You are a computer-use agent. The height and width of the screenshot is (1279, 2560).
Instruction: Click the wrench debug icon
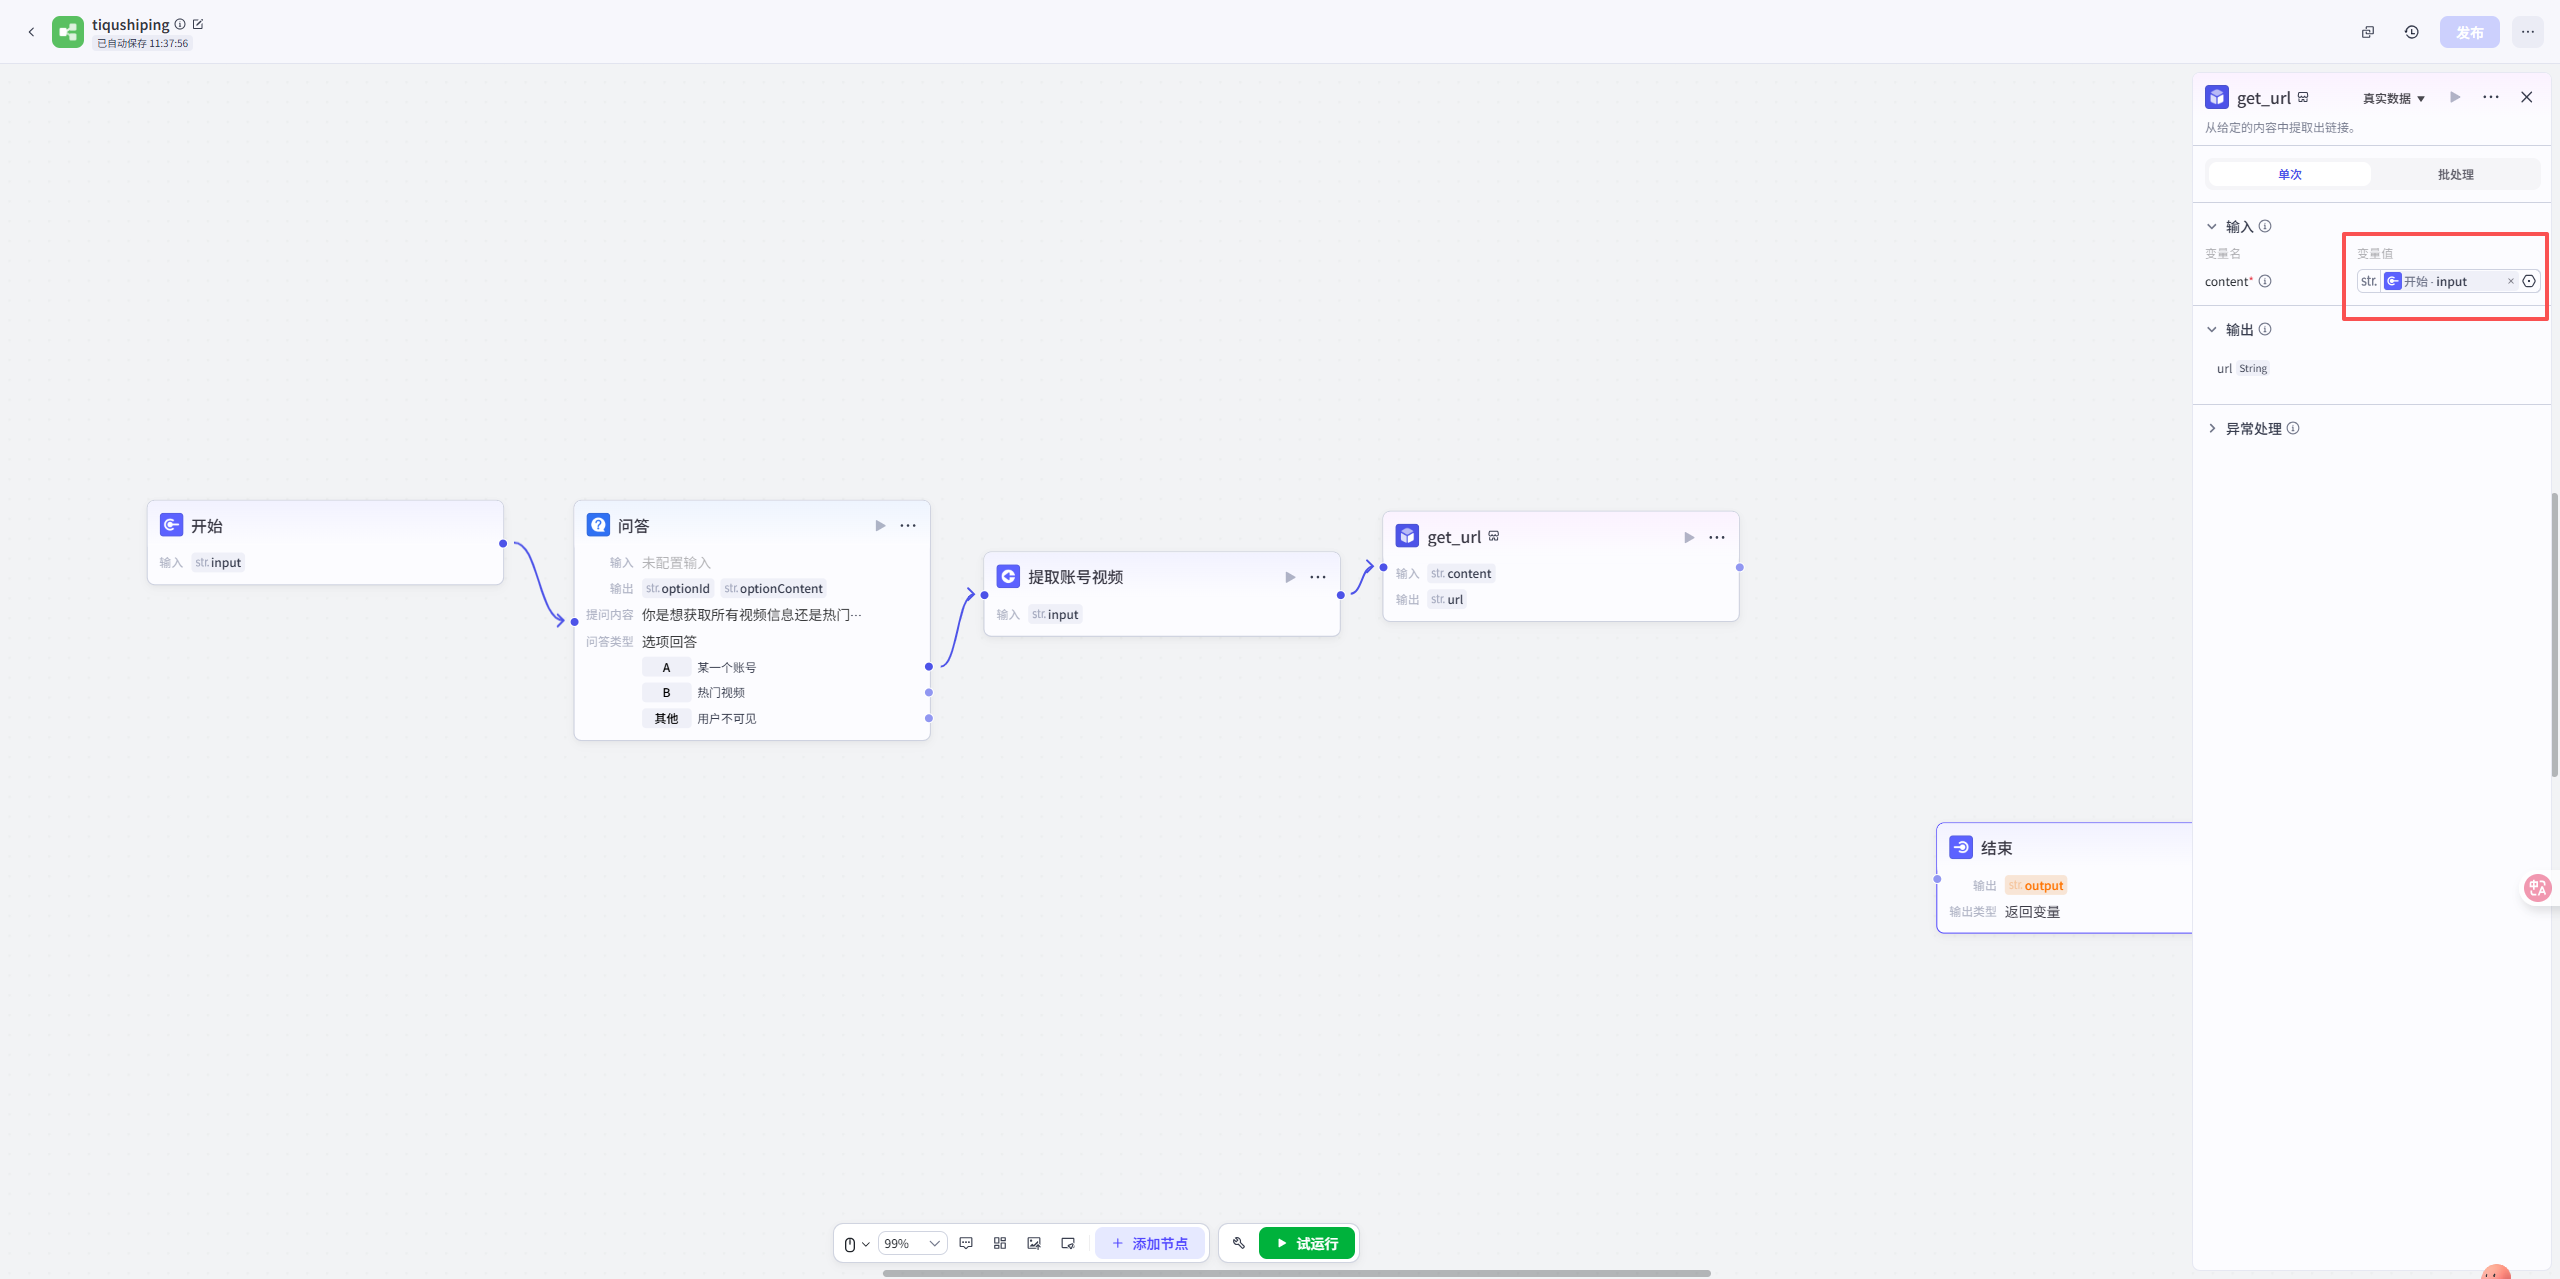click(x=1239, y=1243)
